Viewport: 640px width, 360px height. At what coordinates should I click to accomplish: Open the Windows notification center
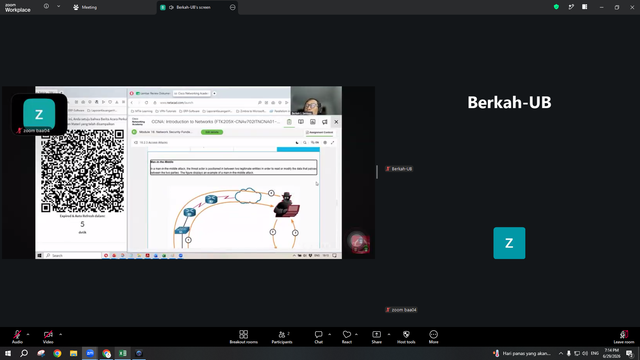click(x=629, y=353)
